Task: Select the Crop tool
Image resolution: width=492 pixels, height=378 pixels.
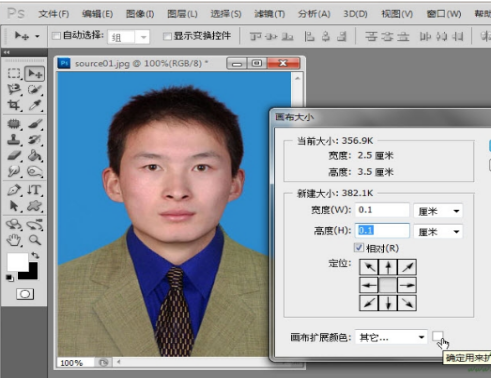Action: coord(14,105)
